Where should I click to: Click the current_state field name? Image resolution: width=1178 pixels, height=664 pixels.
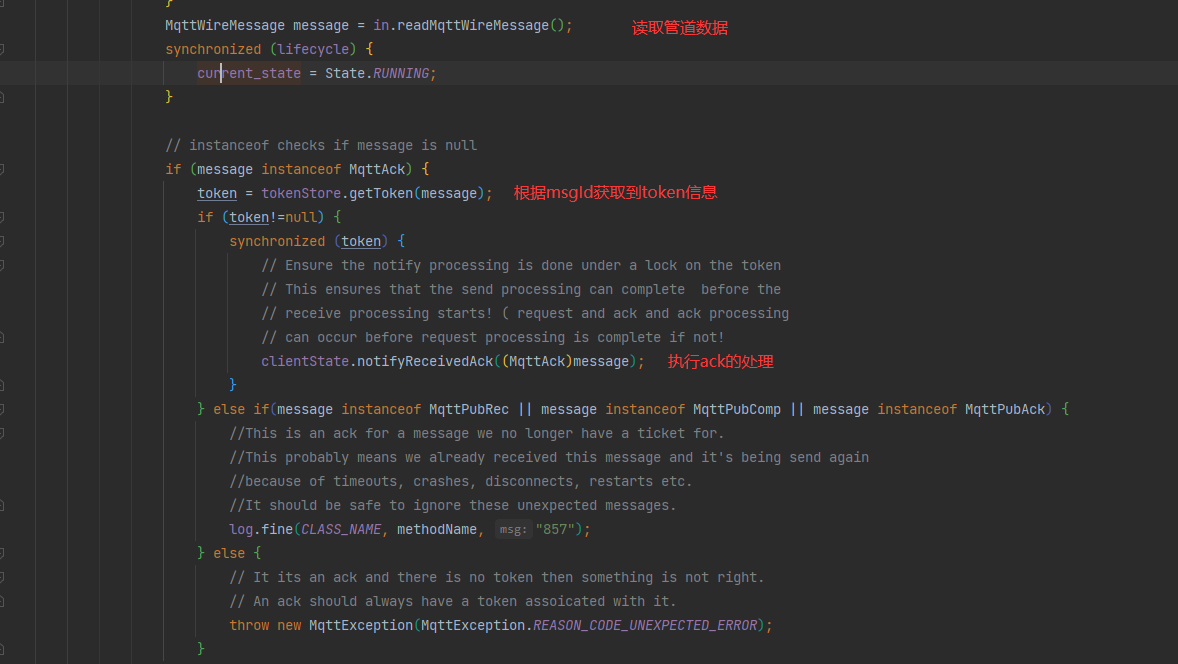249,74
